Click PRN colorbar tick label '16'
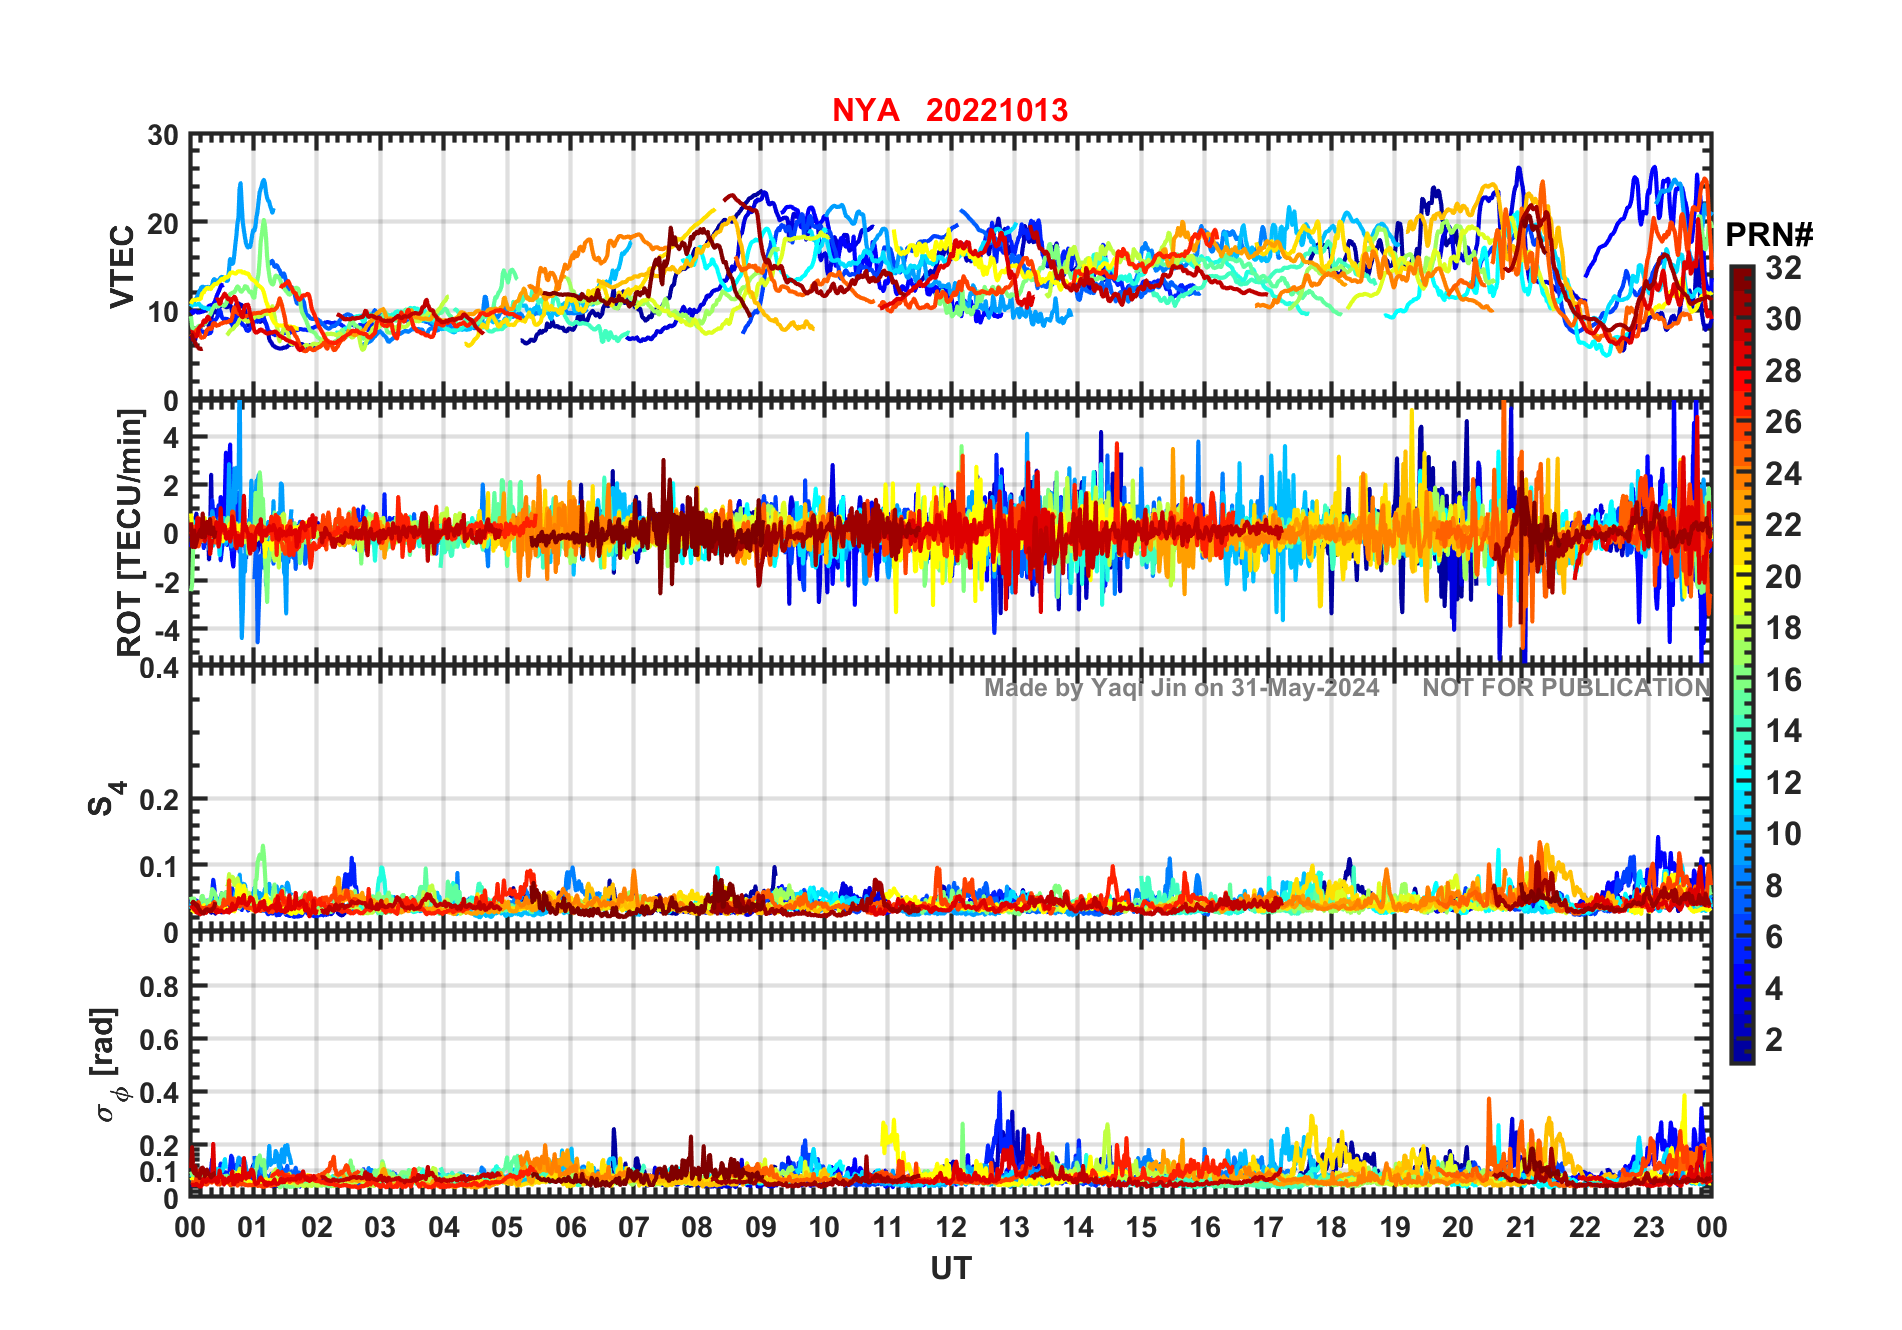 [1783, 680]
